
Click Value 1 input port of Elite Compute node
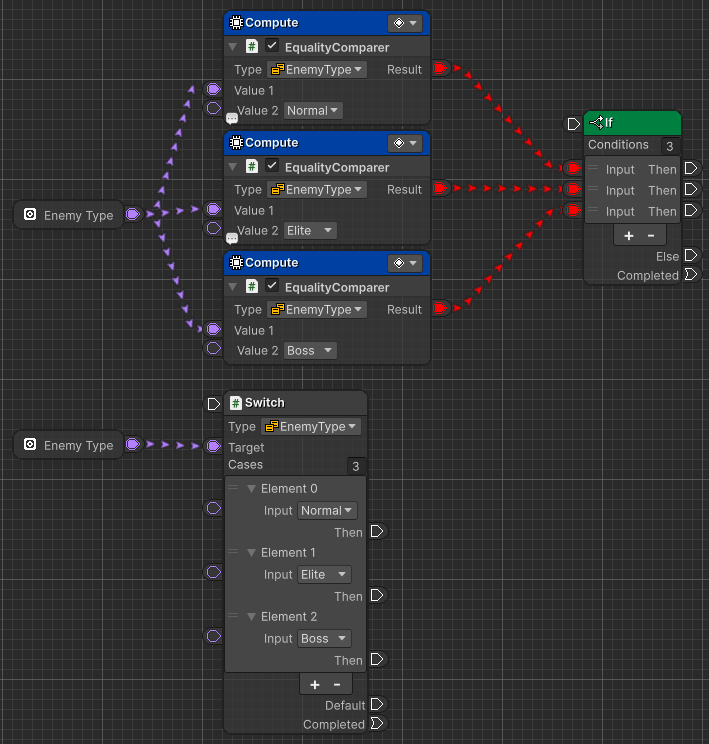pos(214,209)
